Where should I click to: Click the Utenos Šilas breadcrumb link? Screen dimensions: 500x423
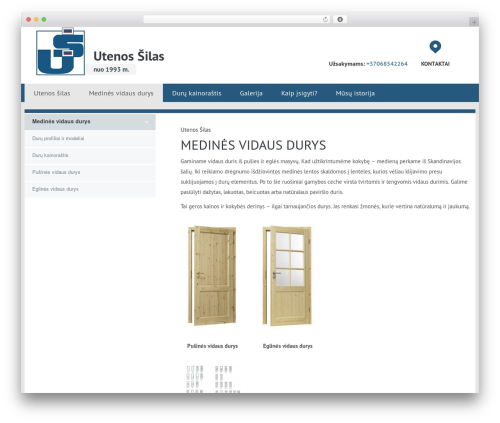(196, 130)
